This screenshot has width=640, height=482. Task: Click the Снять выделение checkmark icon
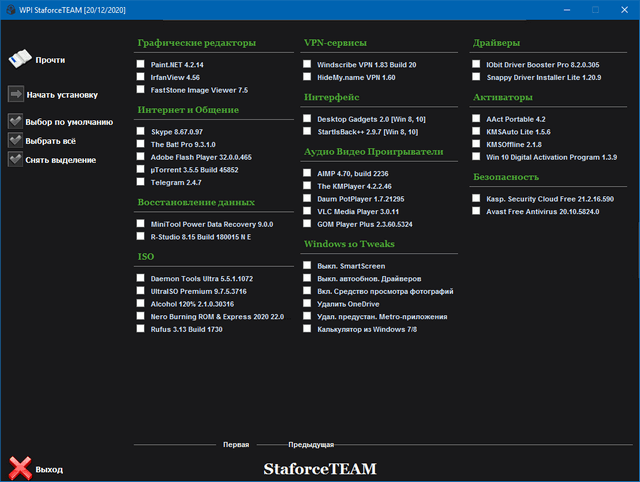[x=16, y=159]
